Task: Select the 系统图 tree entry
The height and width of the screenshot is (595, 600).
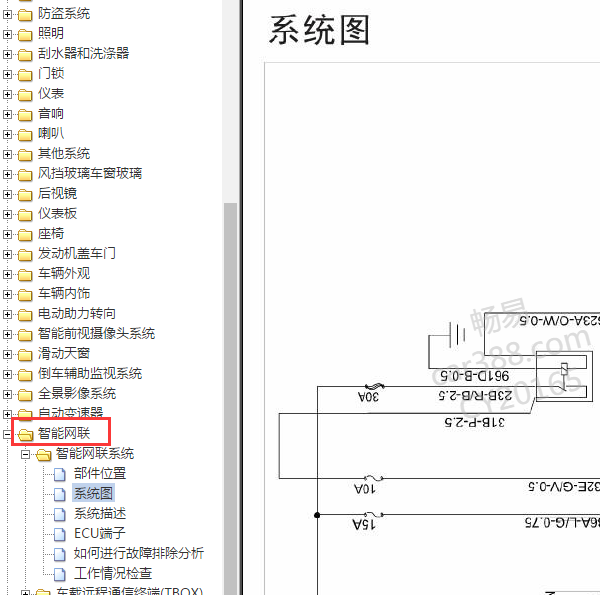Action: (93, 493)
